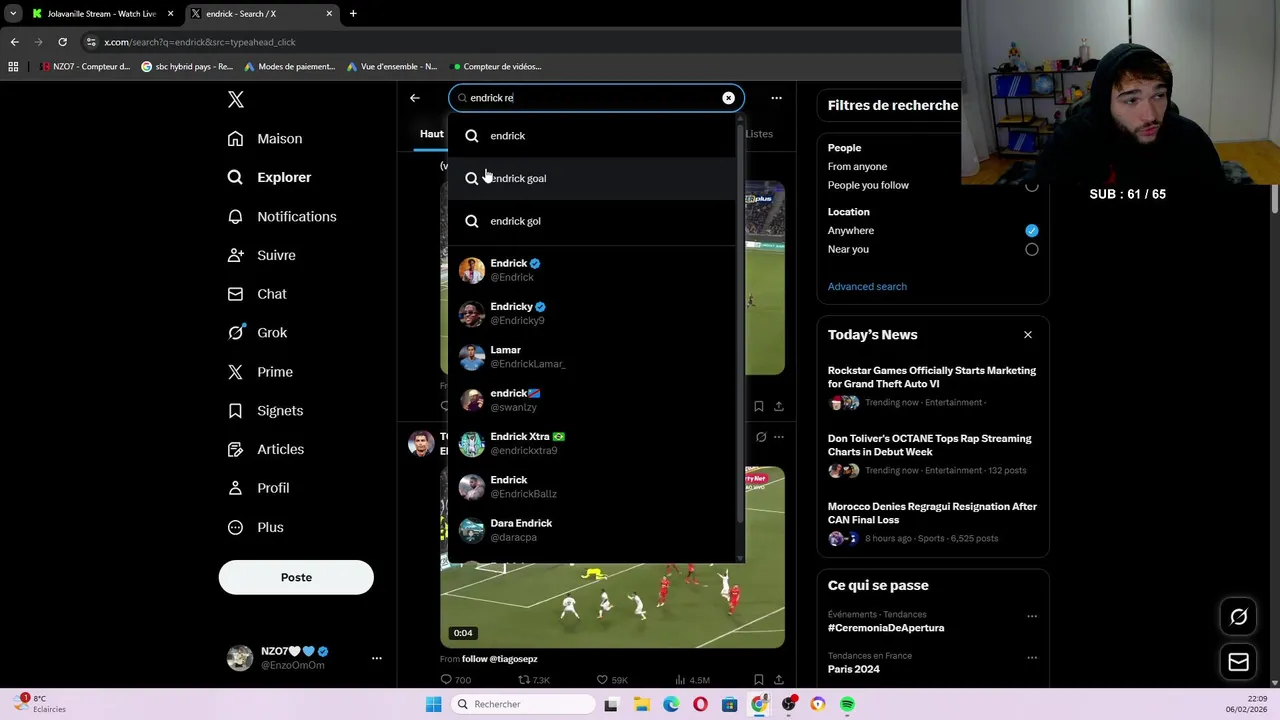Play the 0:04 football video
The height and width of the screenshot is (720, 1280).
click(612, 605)
